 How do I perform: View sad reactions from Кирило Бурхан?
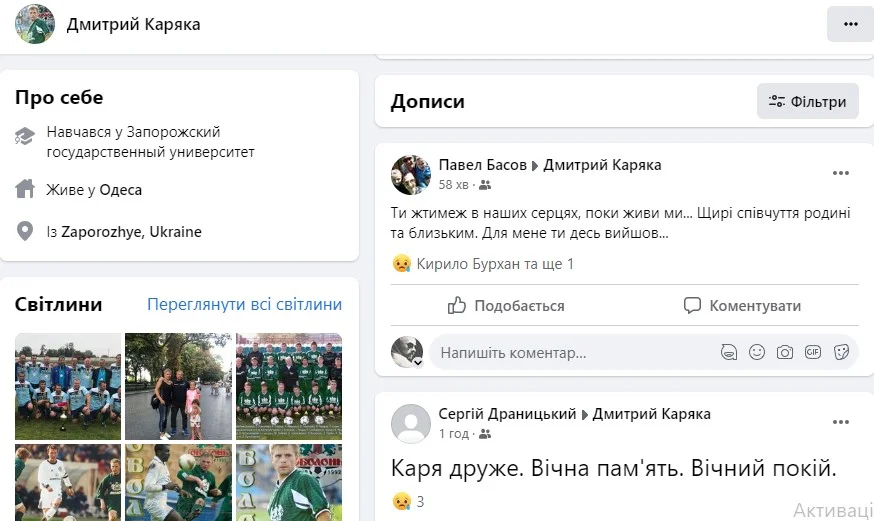click(x=483, y=264)
